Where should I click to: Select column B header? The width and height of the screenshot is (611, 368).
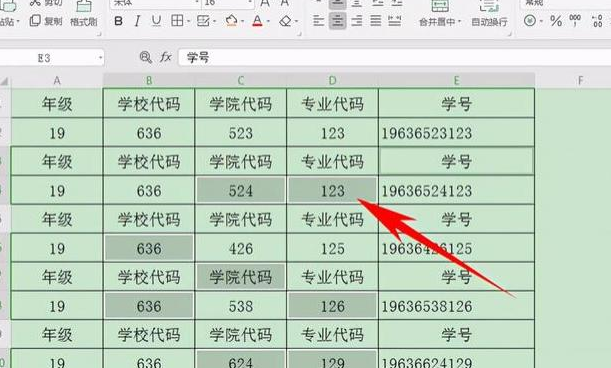149,81
